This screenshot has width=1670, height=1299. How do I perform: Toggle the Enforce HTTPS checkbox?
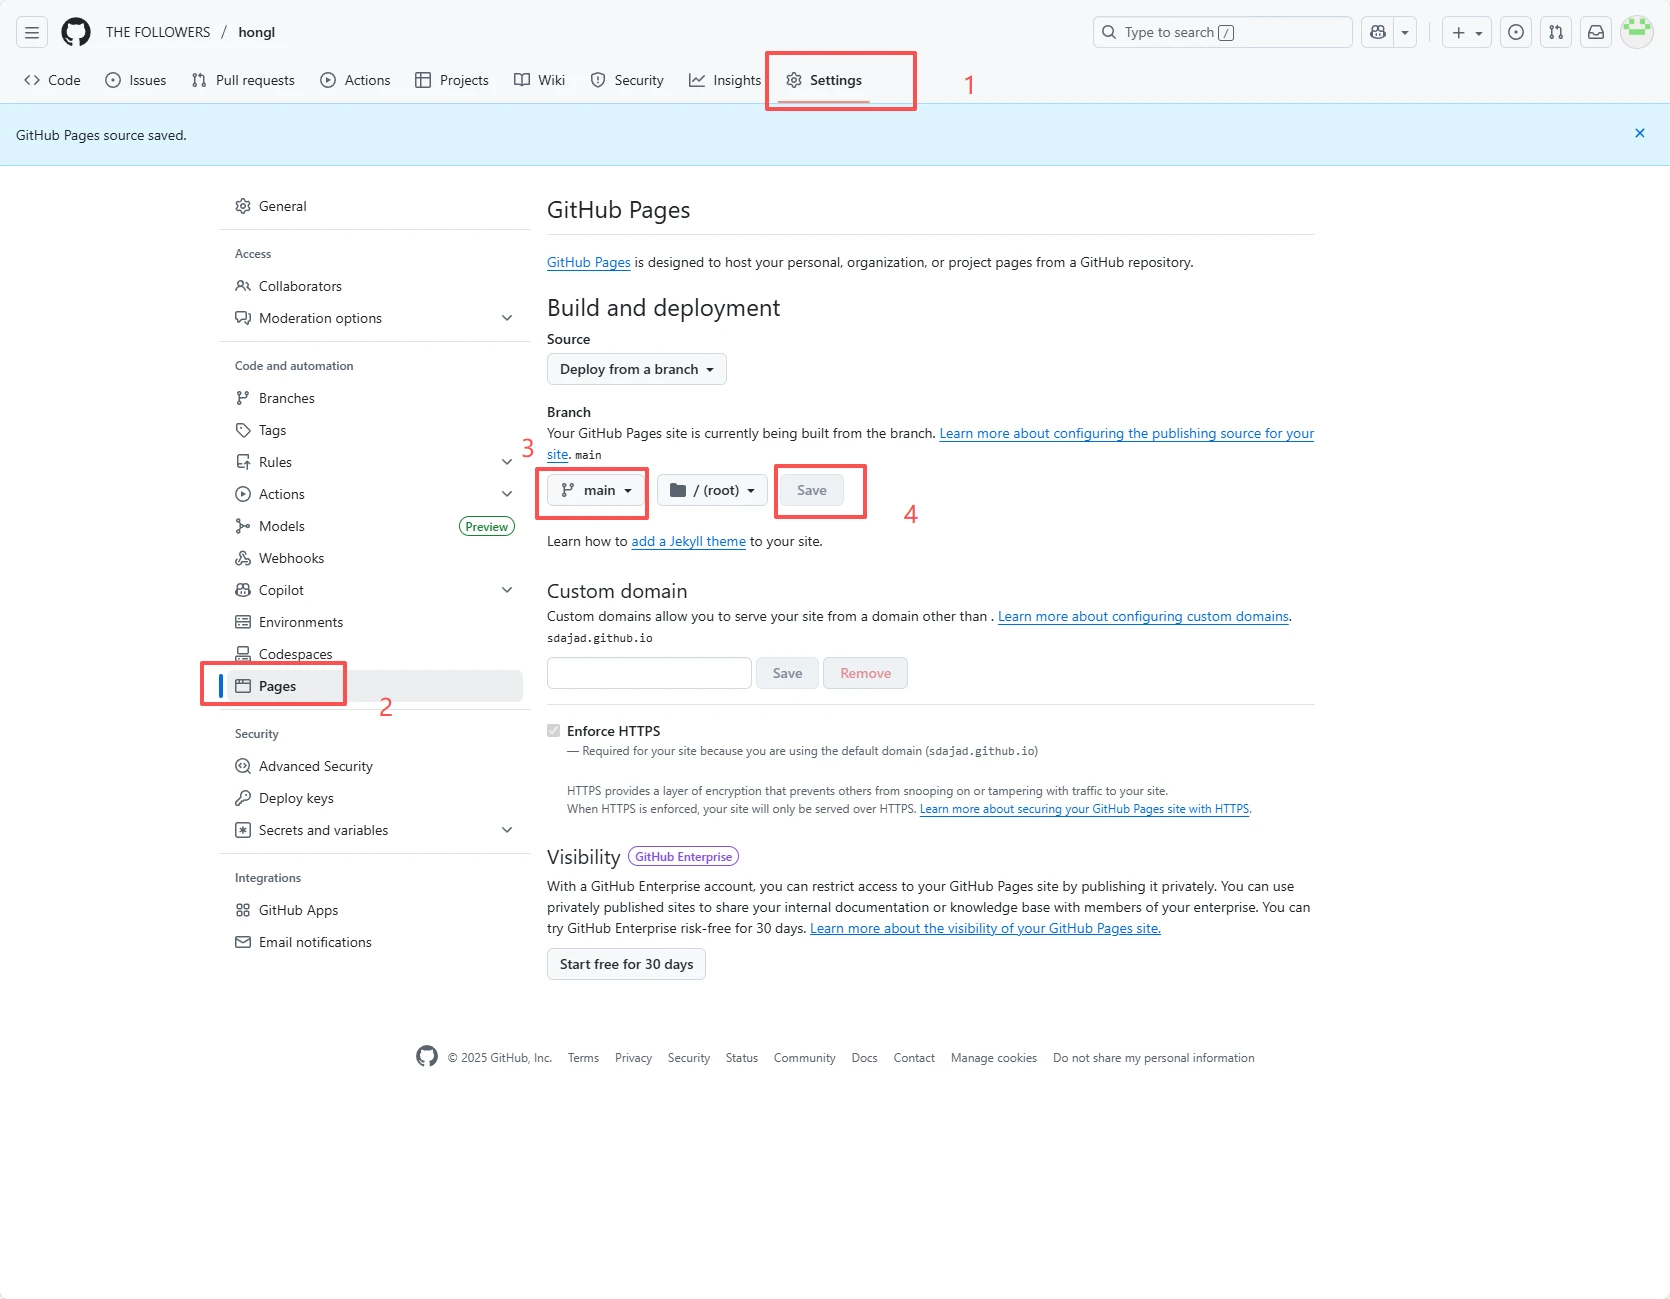(x=554, y=731)
